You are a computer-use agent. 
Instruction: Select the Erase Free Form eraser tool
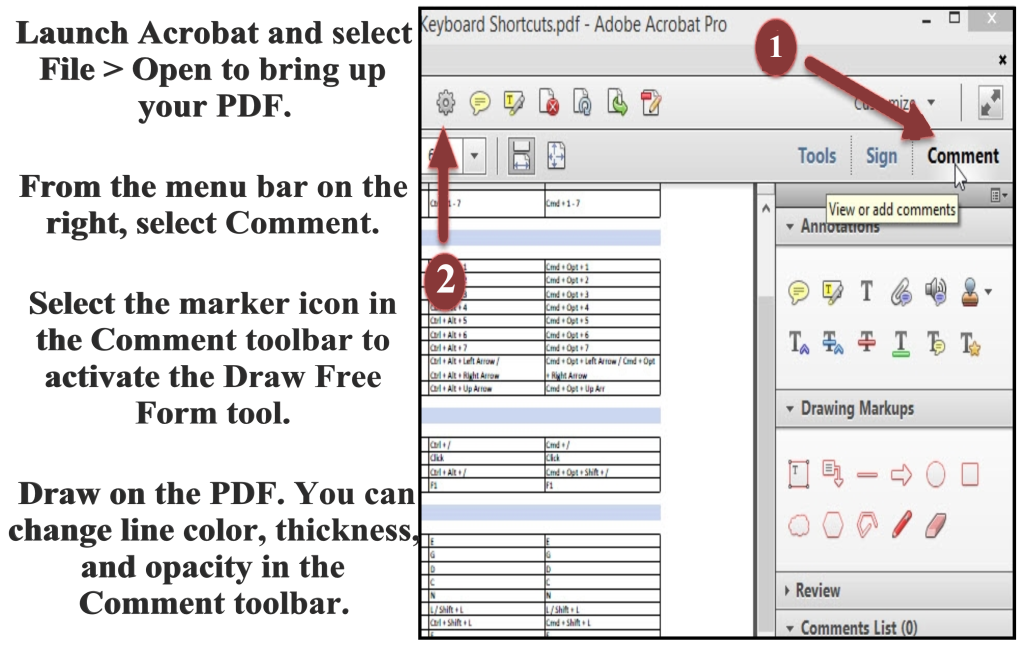pyautogui.click(x=936, y=525)
